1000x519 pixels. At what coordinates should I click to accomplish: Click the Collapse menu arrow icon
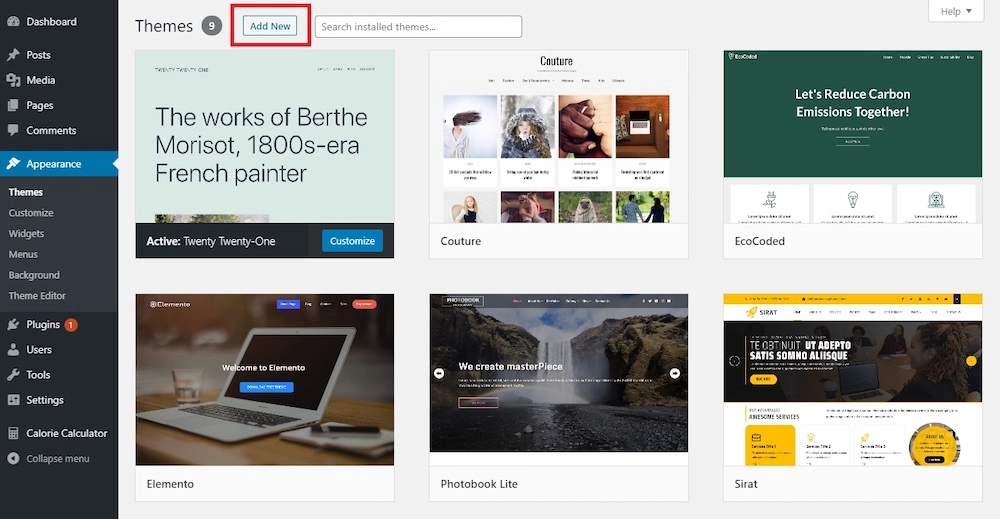(x=13, y=458)
